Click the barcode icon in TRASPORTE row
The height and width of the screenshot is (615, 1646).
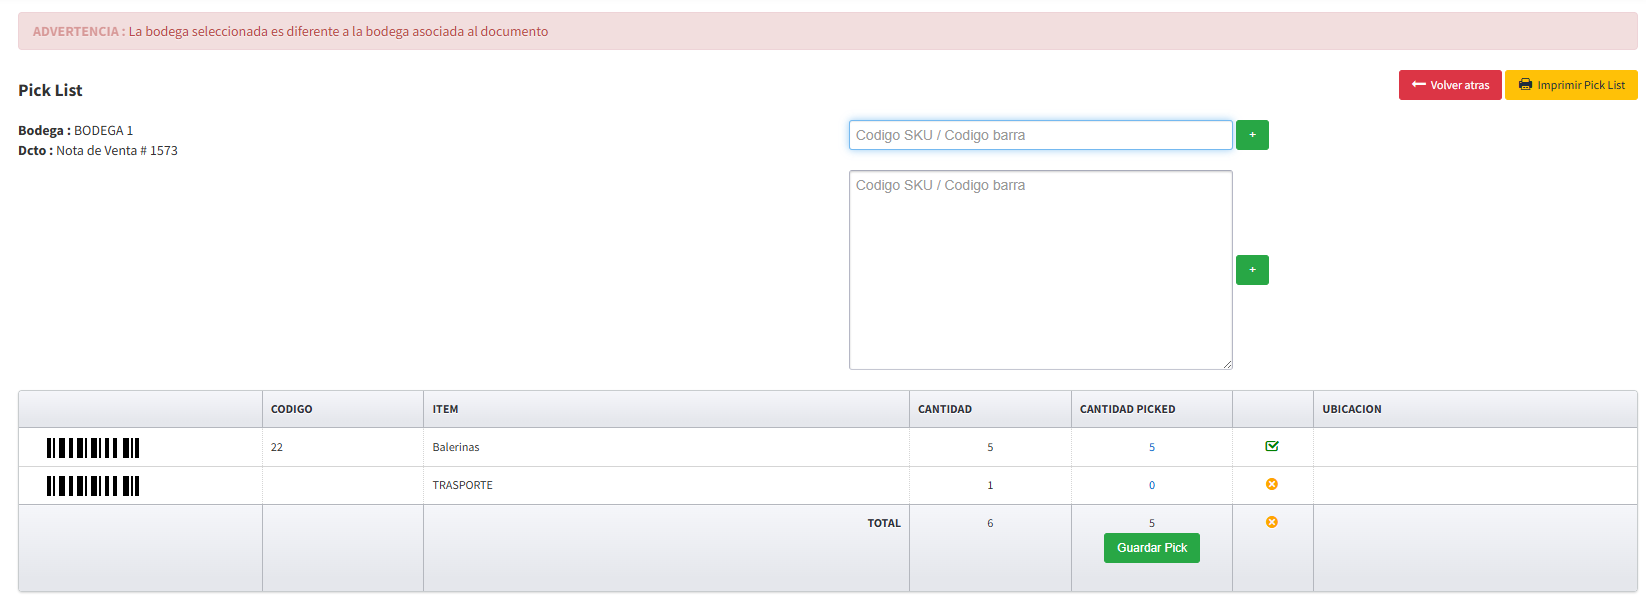[x=93, y=486]
